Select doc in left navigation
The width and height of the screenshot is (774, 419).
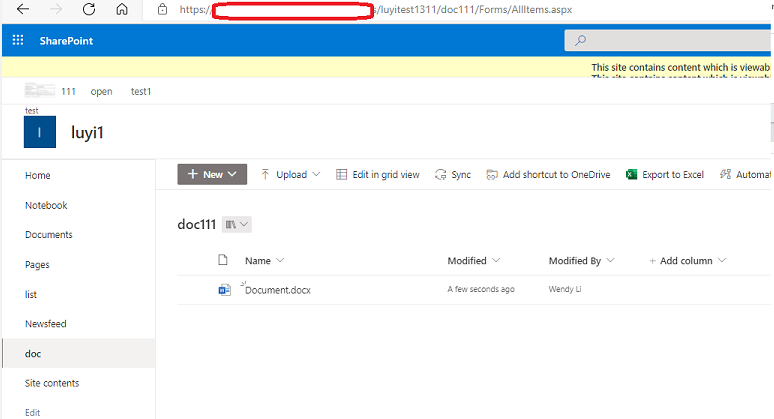coord(79,353)
